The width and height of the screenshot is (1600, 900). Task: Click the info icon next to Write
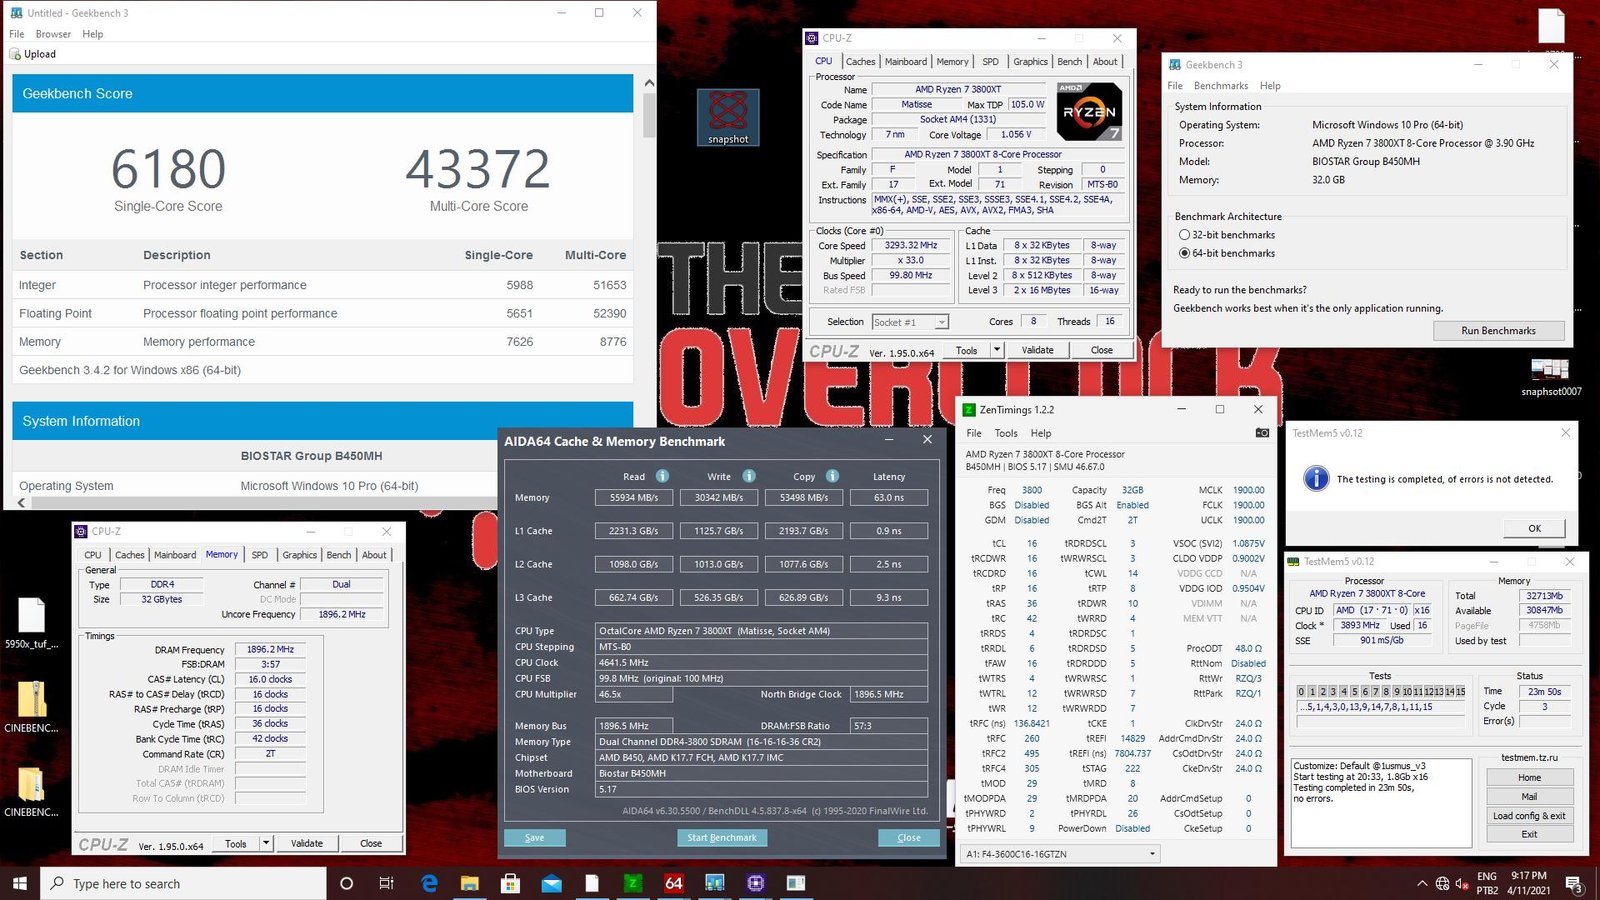(x=749, y=476)
